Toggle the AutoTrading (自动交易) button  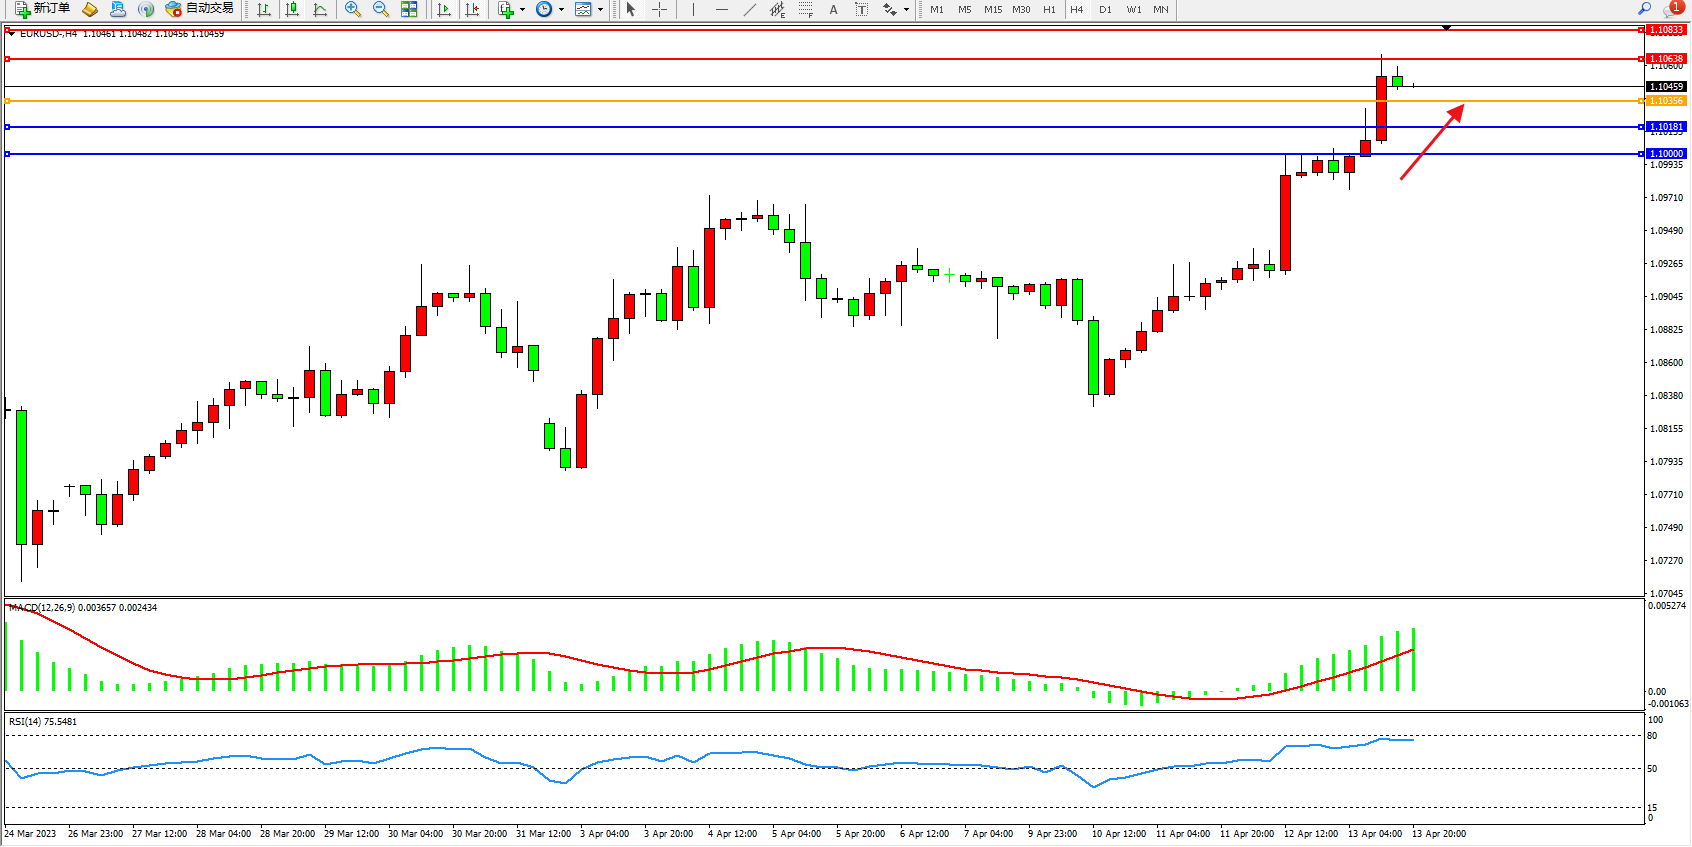pyautogui.click(x=200, y=9)
